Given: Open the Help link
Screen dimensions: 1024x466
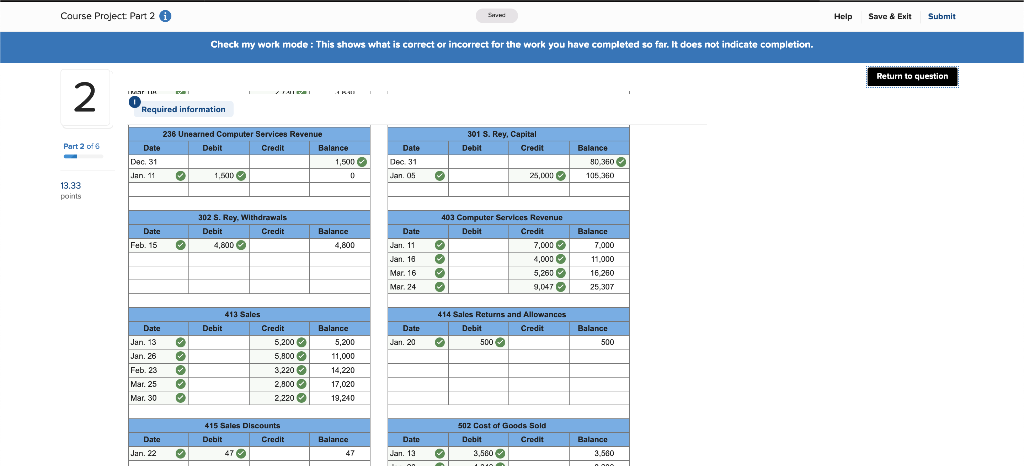Looking at the screenshot, I should 843,16.
